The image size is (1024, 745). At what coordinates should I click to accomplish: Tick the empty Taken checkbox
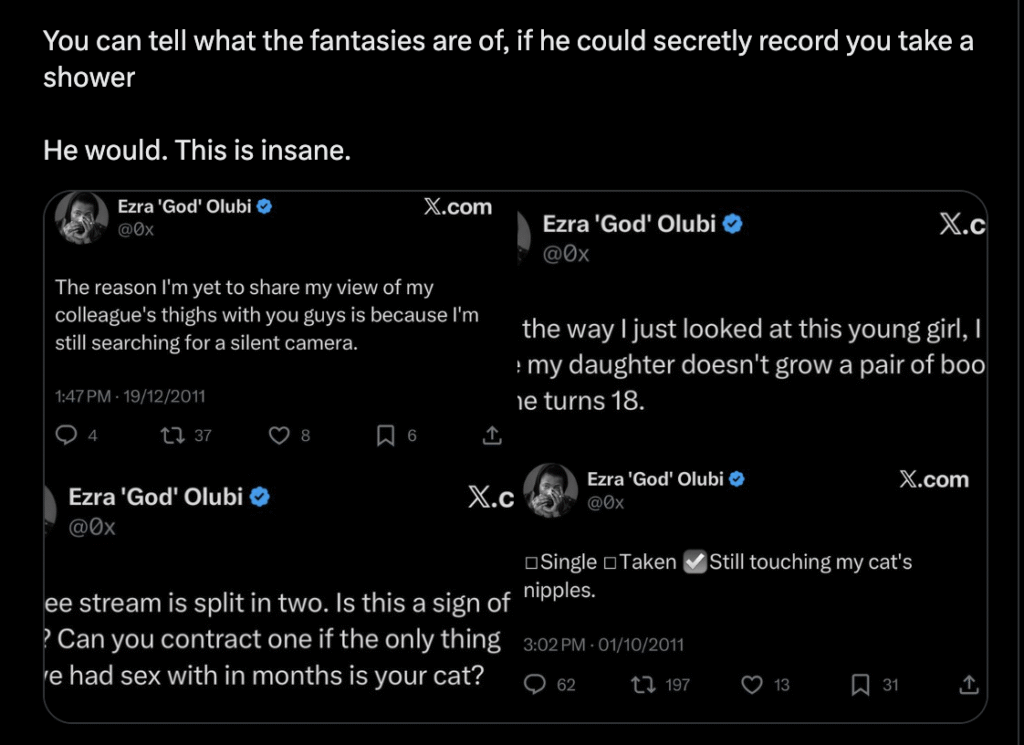(609, 563)
